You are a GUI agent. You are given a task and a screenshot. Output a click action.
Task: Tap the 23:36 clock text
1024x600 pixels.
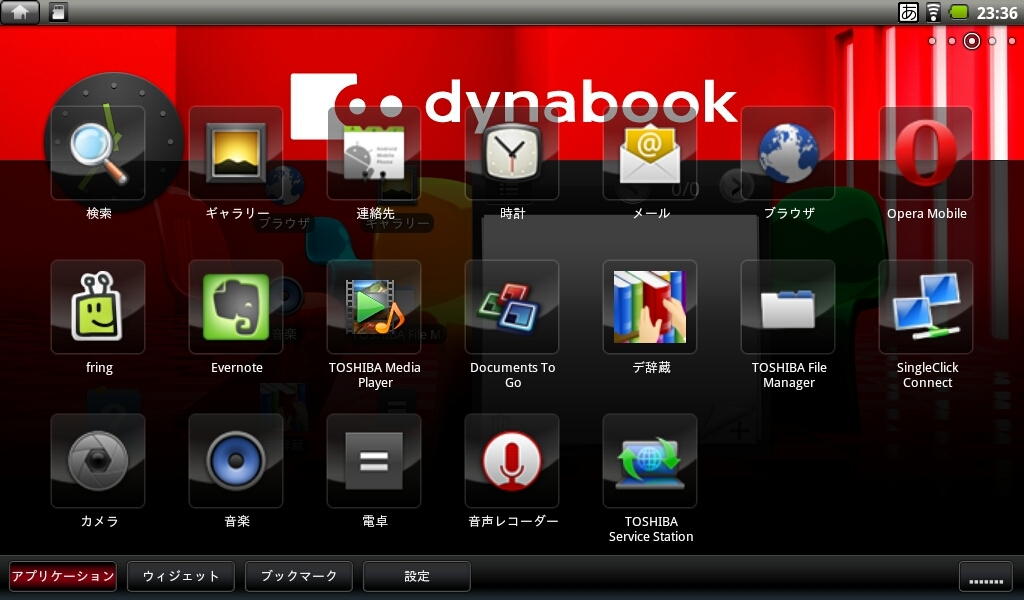[997, 12]
